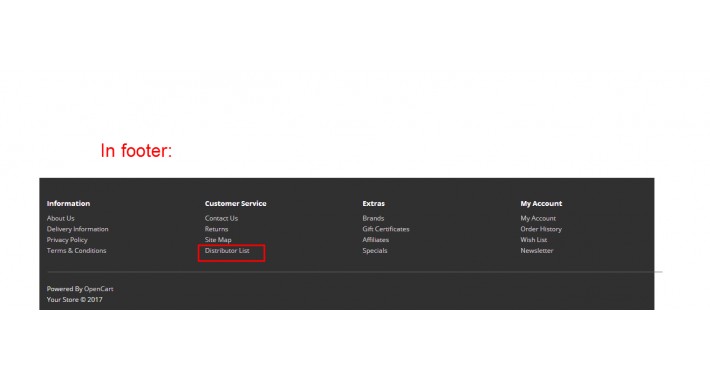Viewport: 710px width, 380px height.
Task: Open the About Us footer link
Action: point(61,218)
